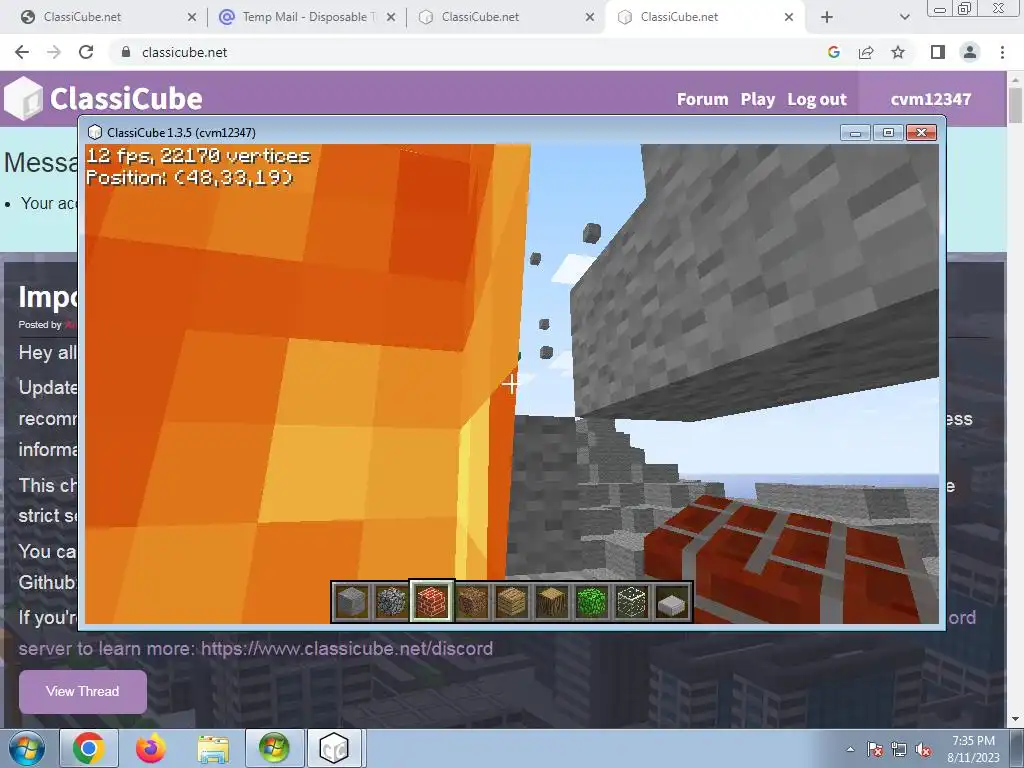Open the tab search dropdown arrow
The width and height of the screenshot is (1024, 768).
click(x=904, y=17)
